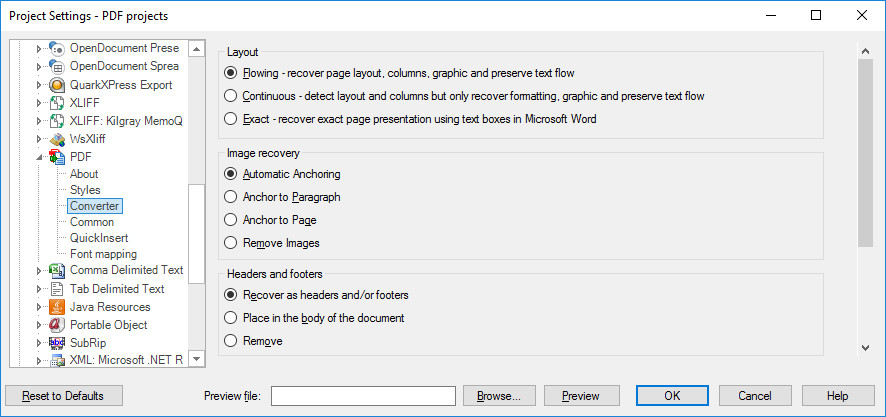Open the QuickInsert settings under PDF
The image size is (886, 417).
[97, 238]
